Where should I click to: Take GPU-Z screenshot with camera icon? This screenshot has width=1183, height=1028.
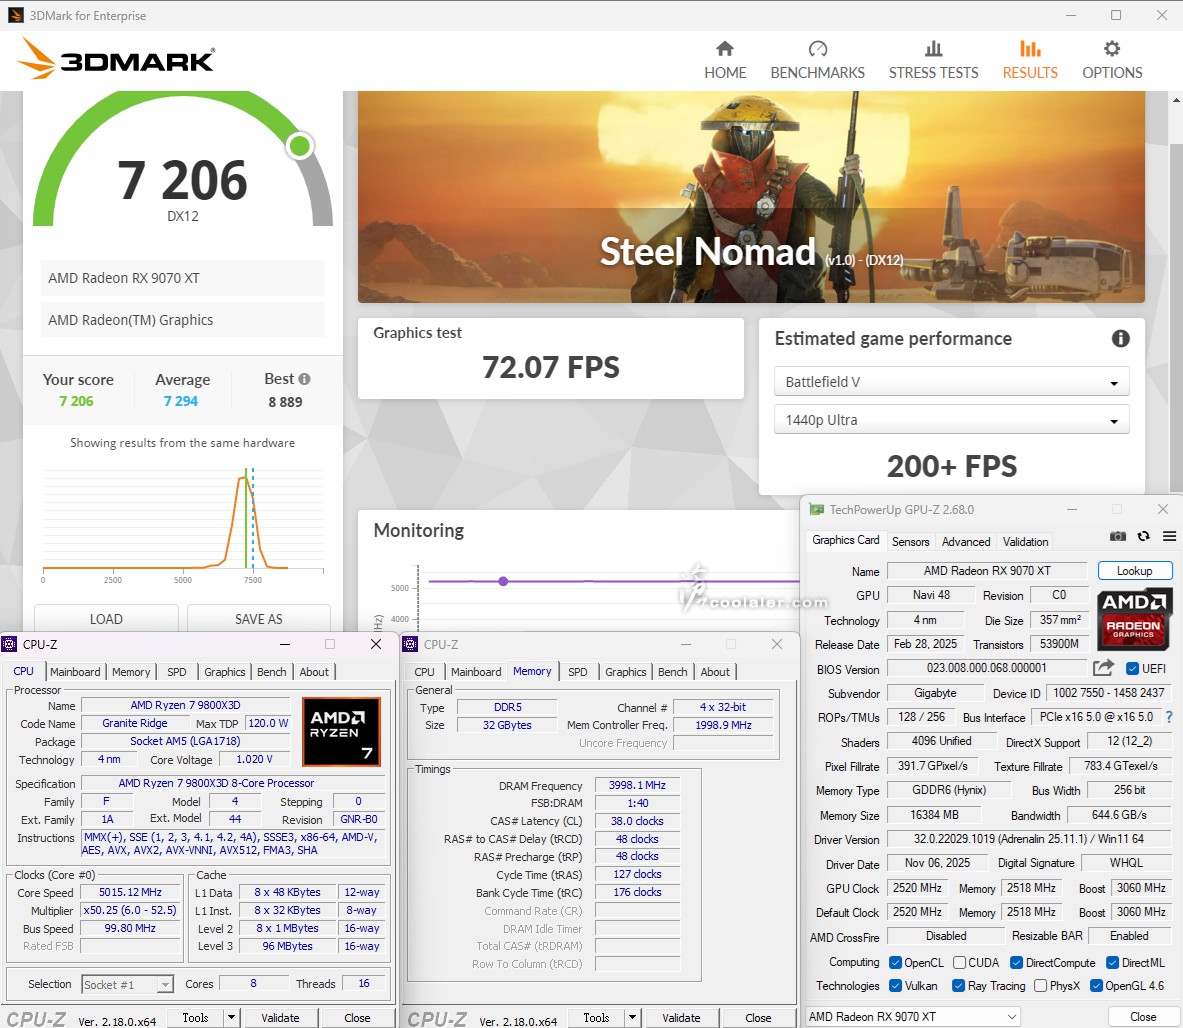click(1118, 537)
